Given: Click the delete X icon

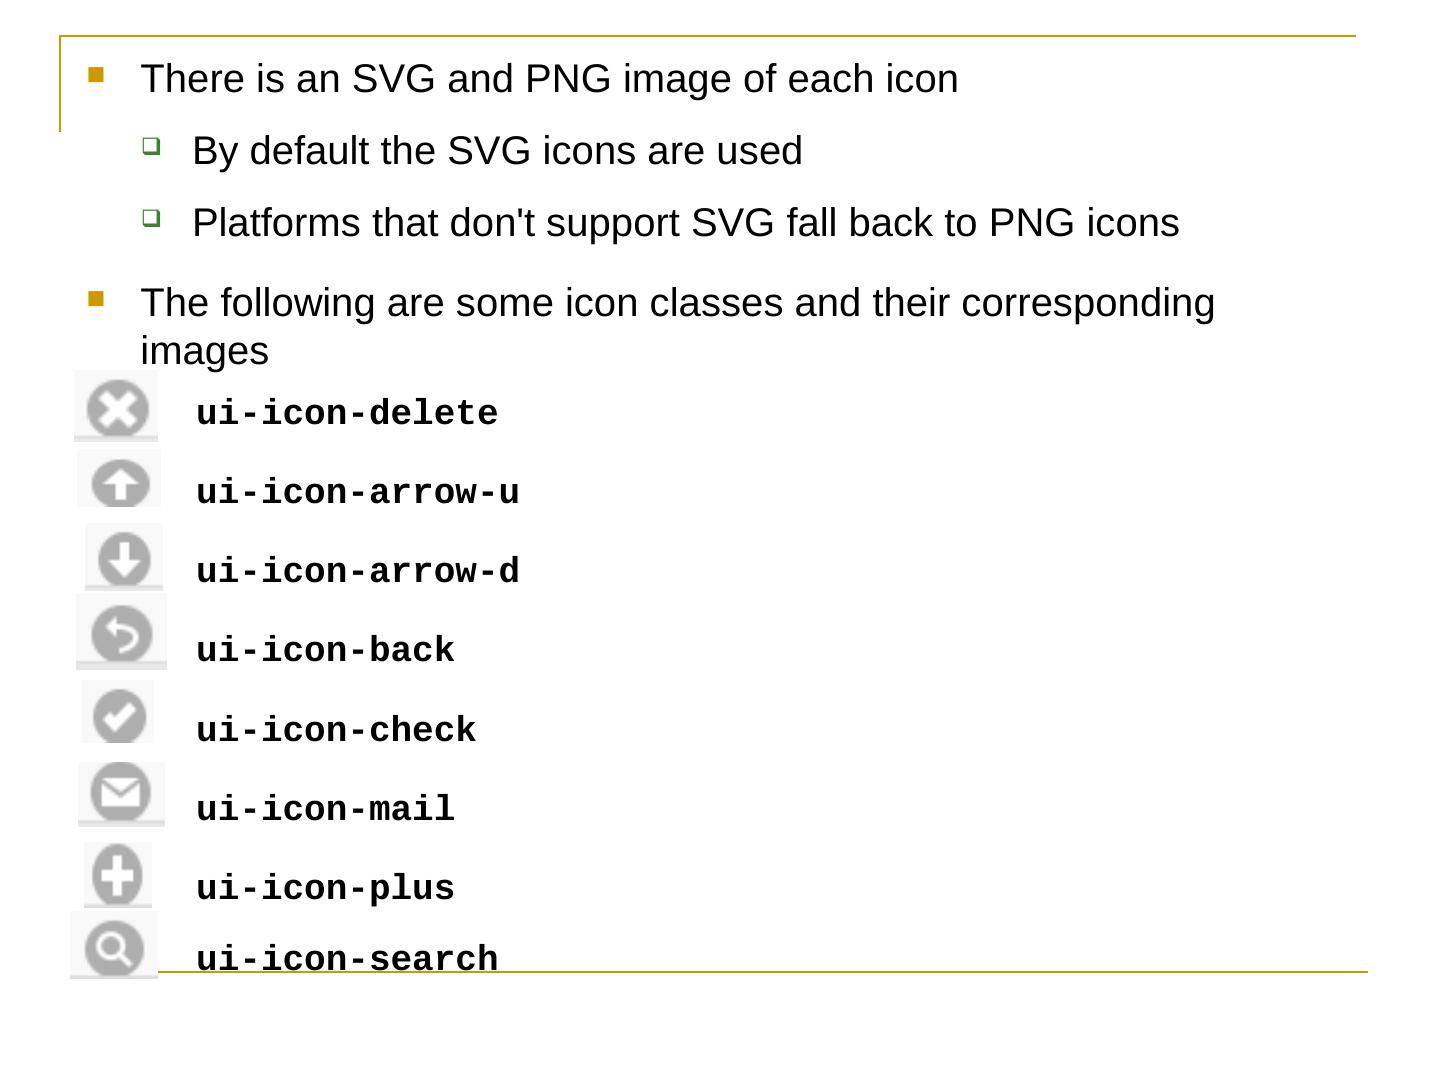Looking at the screenshot, I should [117, 408].
